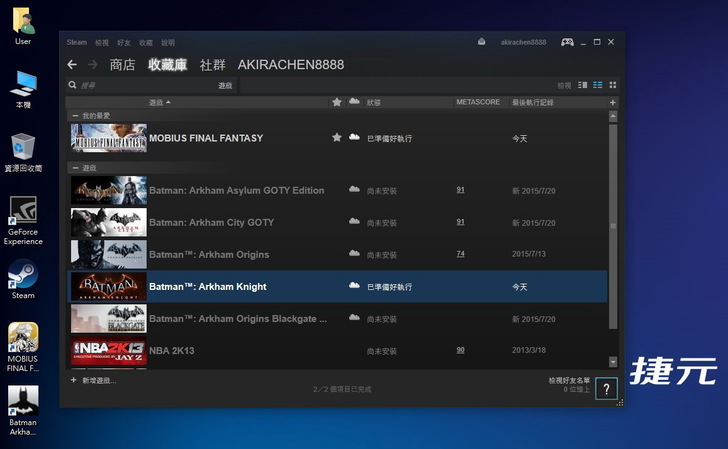Click 新增遊戲 add a game button
728x449 pixels.
pyautogui.click(x=93, y=381)
